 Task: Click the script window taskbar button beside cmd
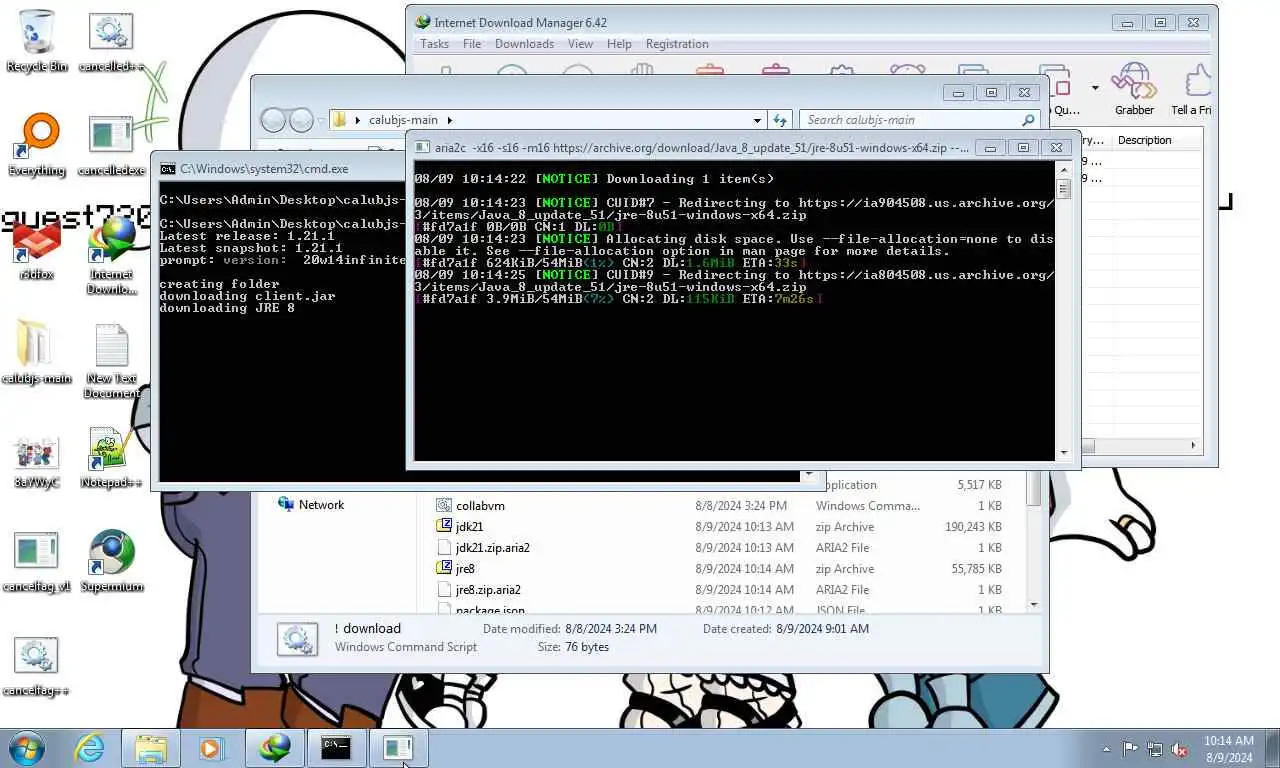[x=398, y=747]
